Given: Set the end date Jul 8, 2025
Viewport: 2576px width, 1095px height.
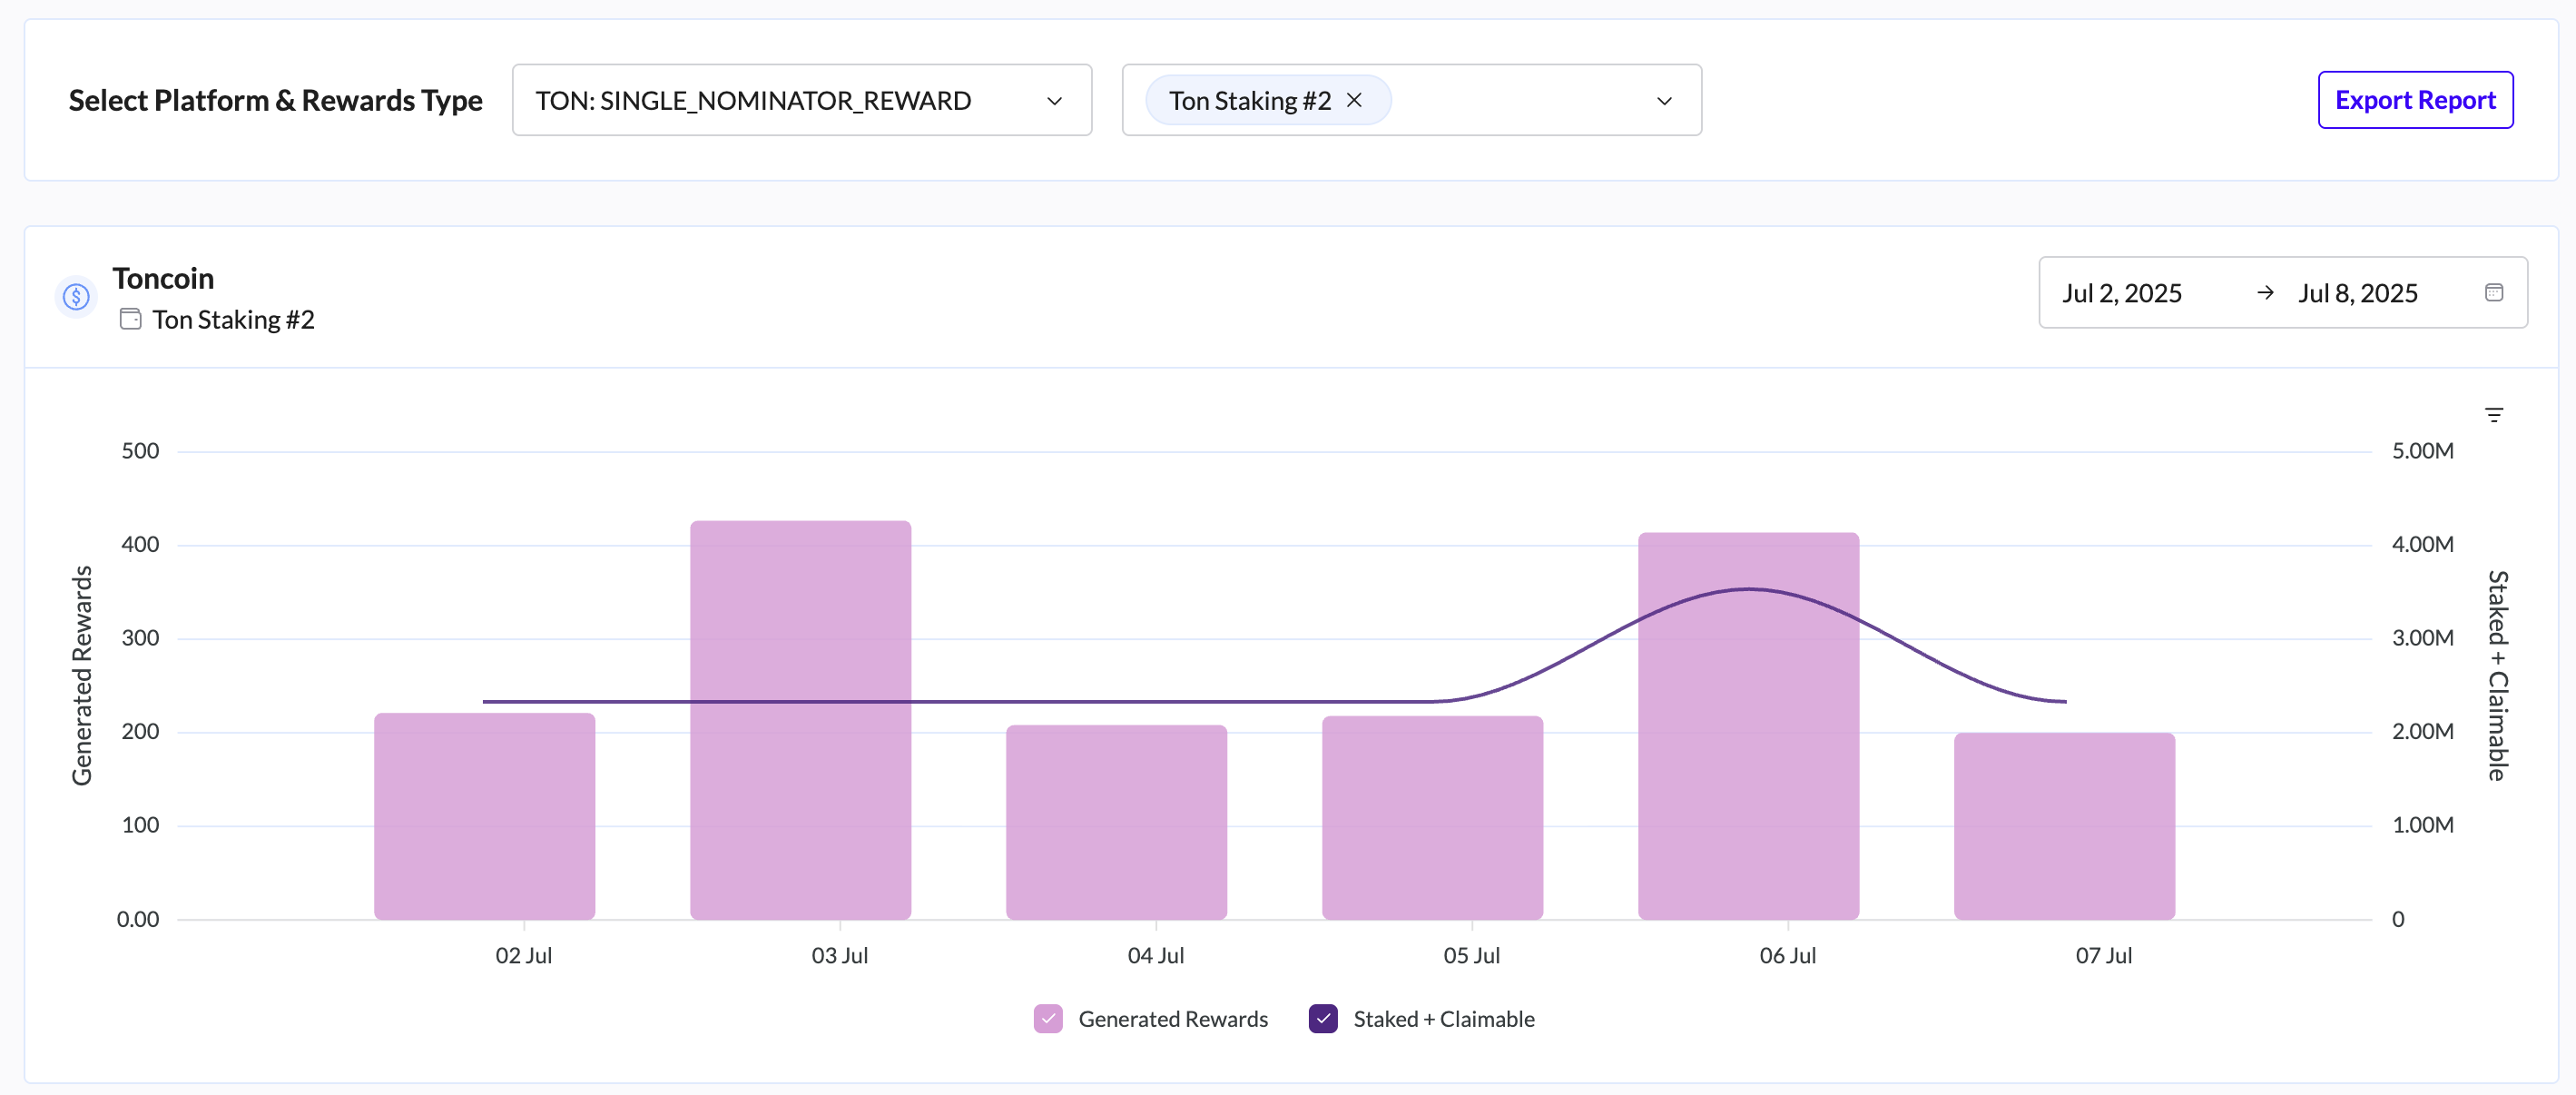Looking at the screenshot, I should (2357, 293).
